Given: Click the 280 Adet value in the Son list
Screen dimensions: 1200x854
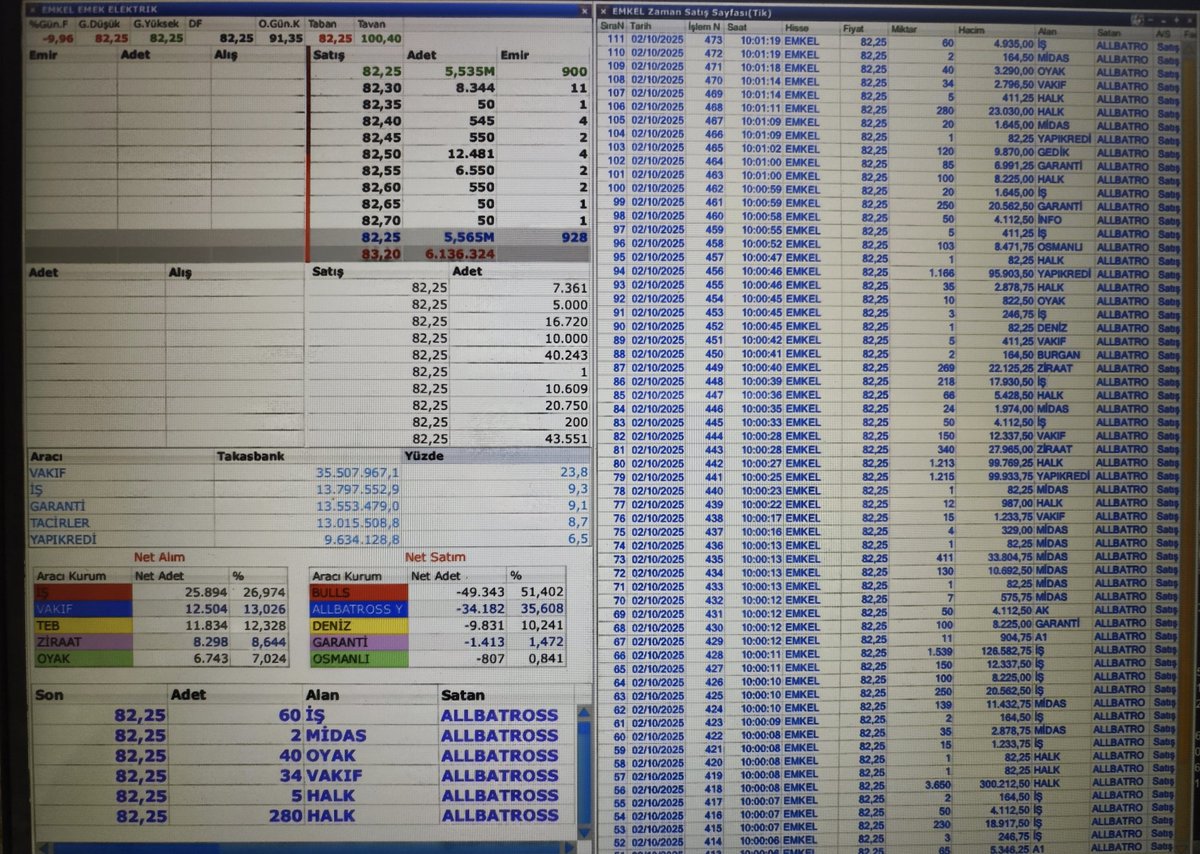Looking at the screenshot, I should (286, 815).
